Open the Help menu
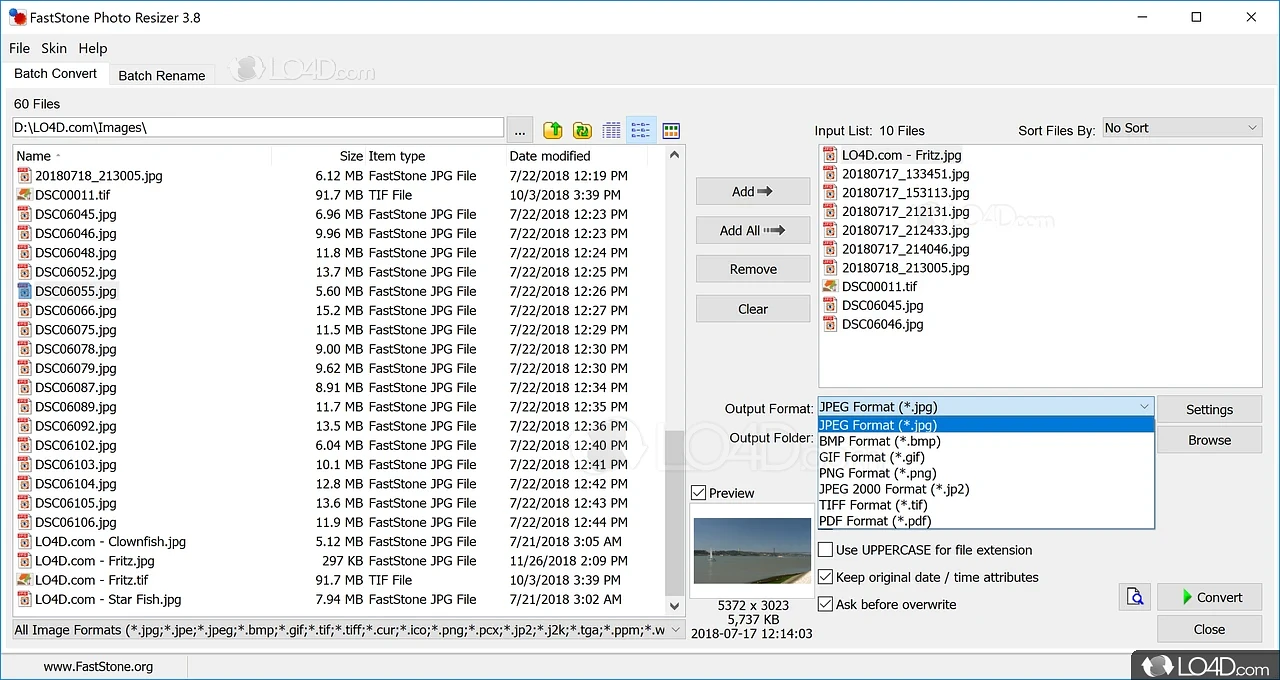 coord(93,48)
